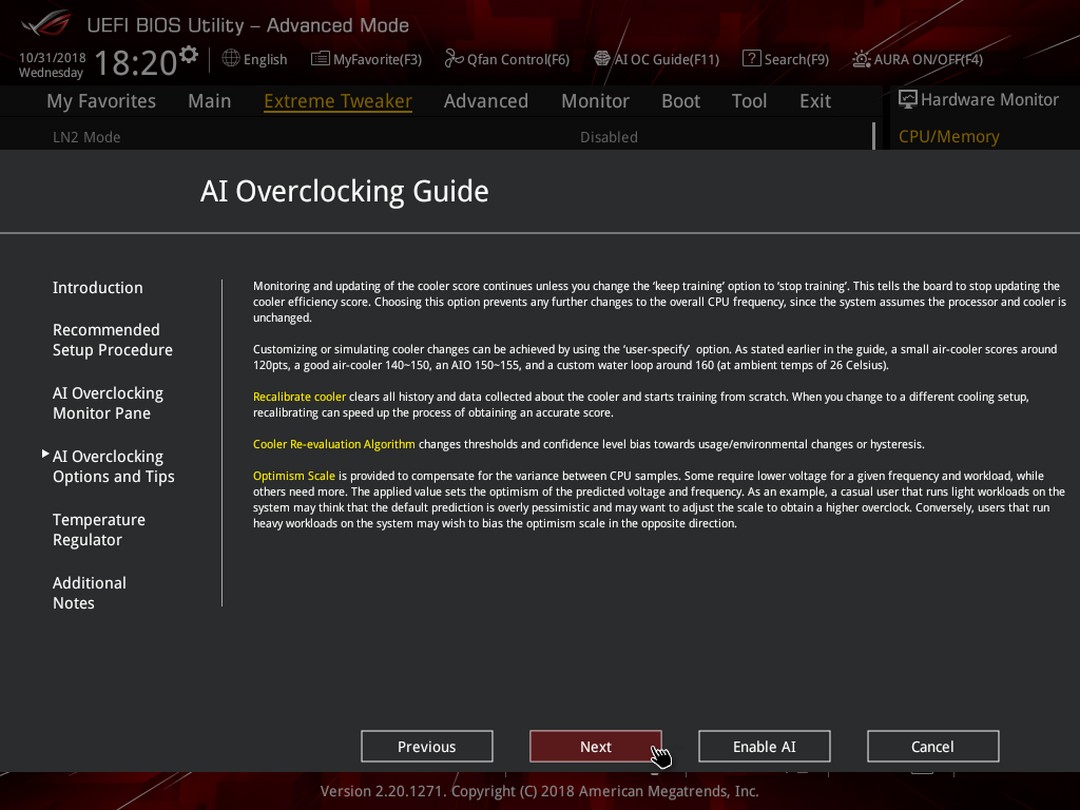Select AI Overclocking Options and Tips

114,466
